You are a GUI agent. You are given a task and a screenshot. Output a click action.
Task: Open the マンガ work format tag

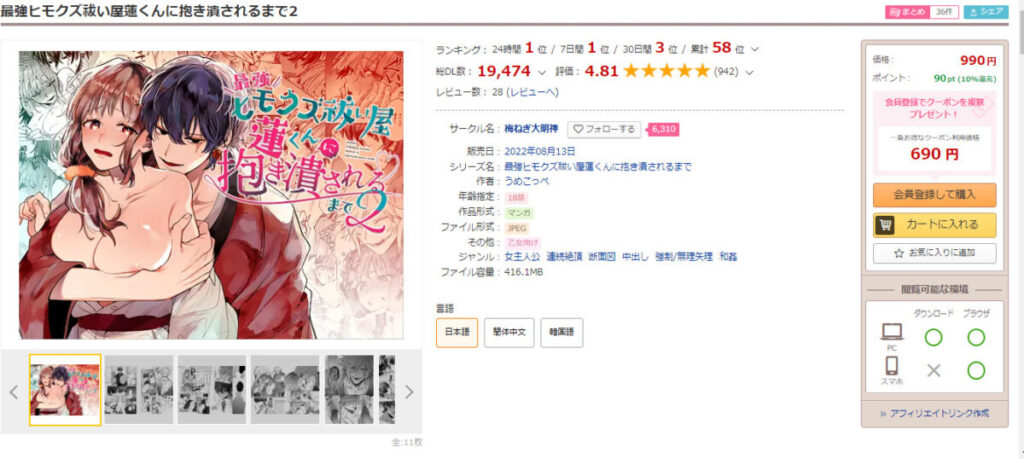point(519,213)
